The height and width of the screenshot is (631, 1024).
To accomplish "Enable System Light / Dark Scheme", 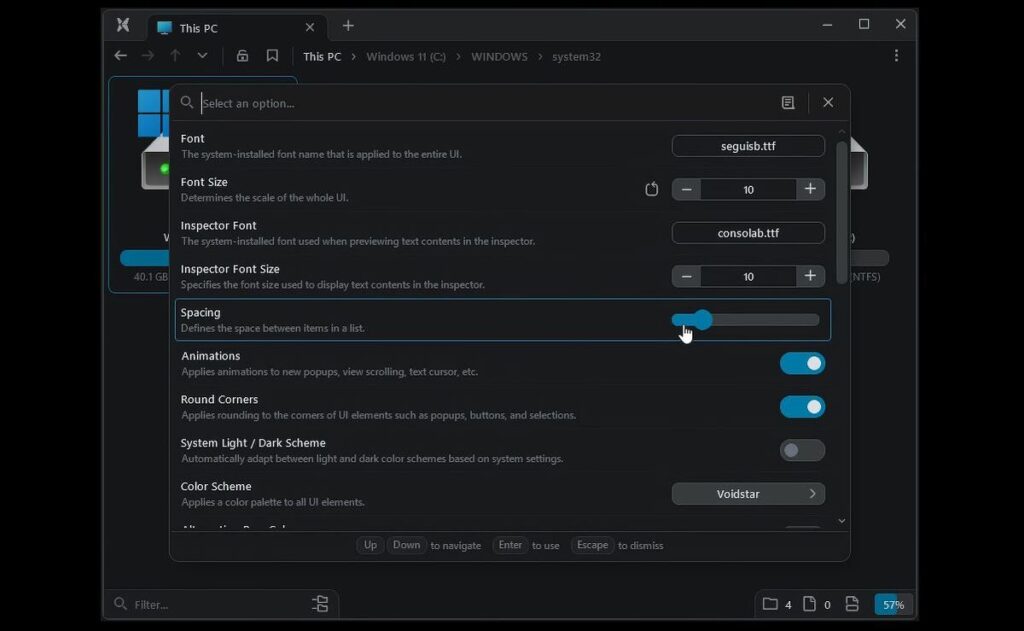I will (802, 450).
